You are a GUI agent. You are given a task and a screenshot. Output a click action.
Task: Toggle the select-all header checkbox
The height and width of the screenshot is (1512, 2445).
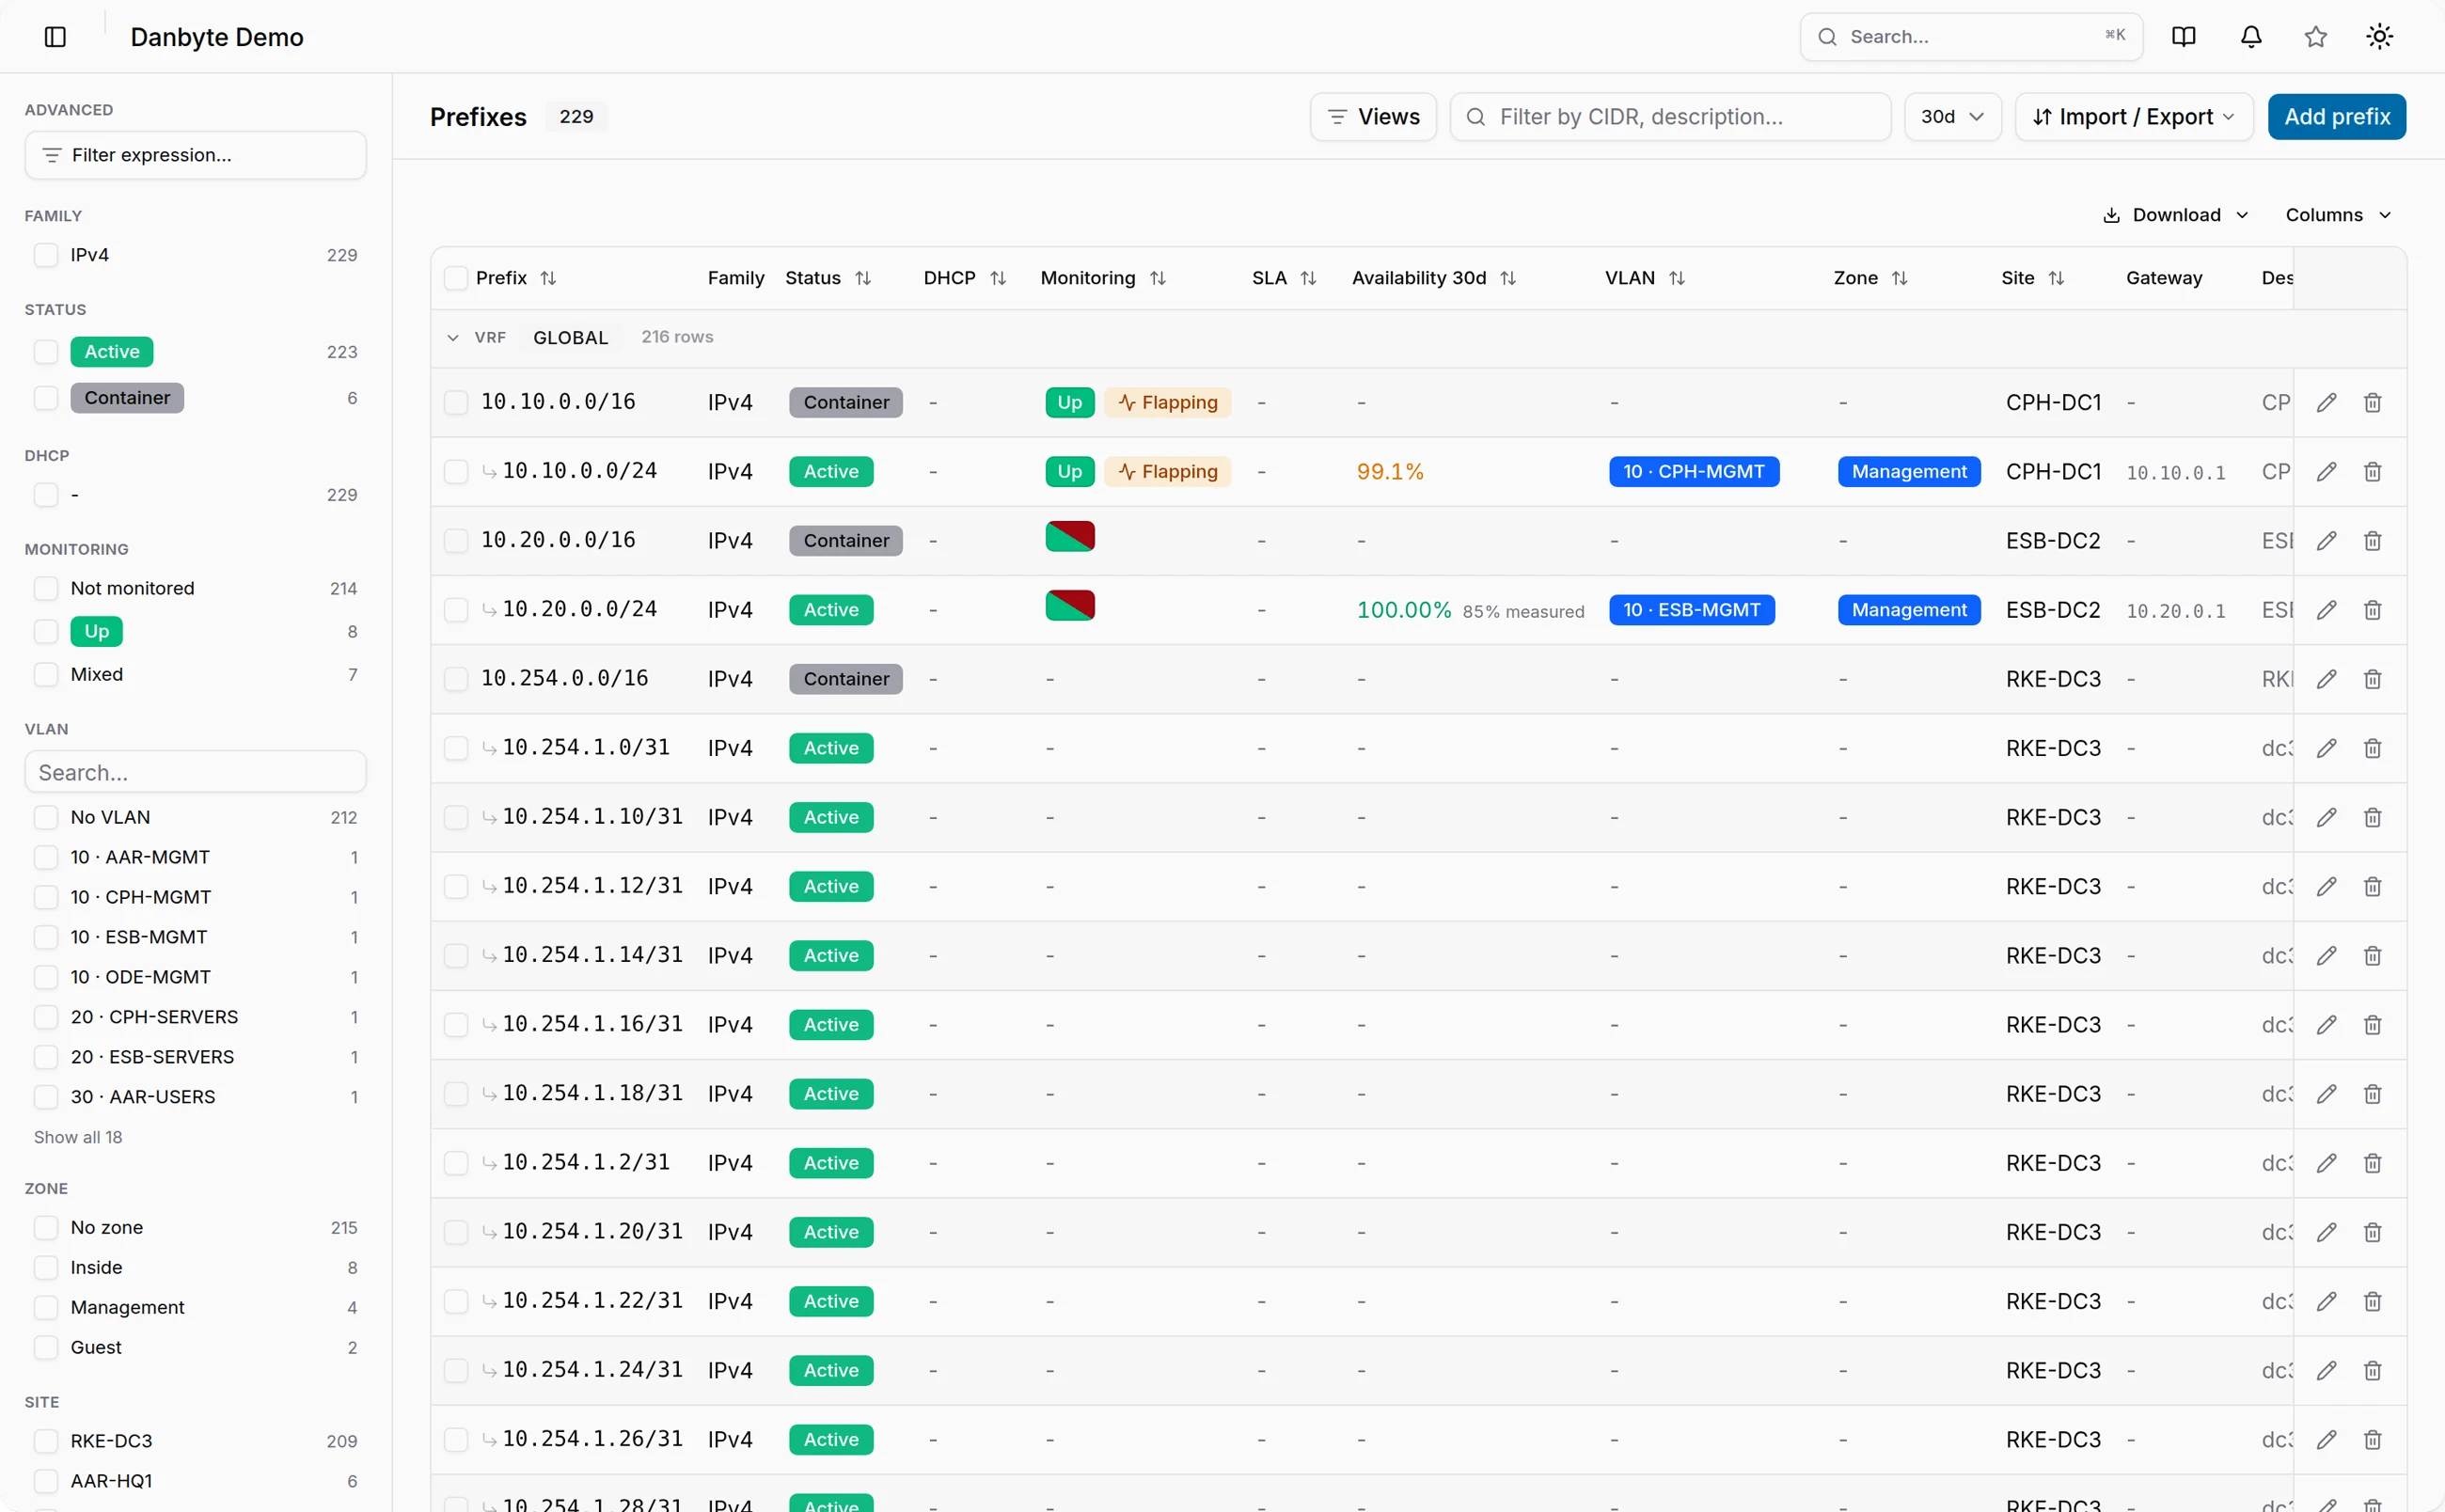point(456,278)
